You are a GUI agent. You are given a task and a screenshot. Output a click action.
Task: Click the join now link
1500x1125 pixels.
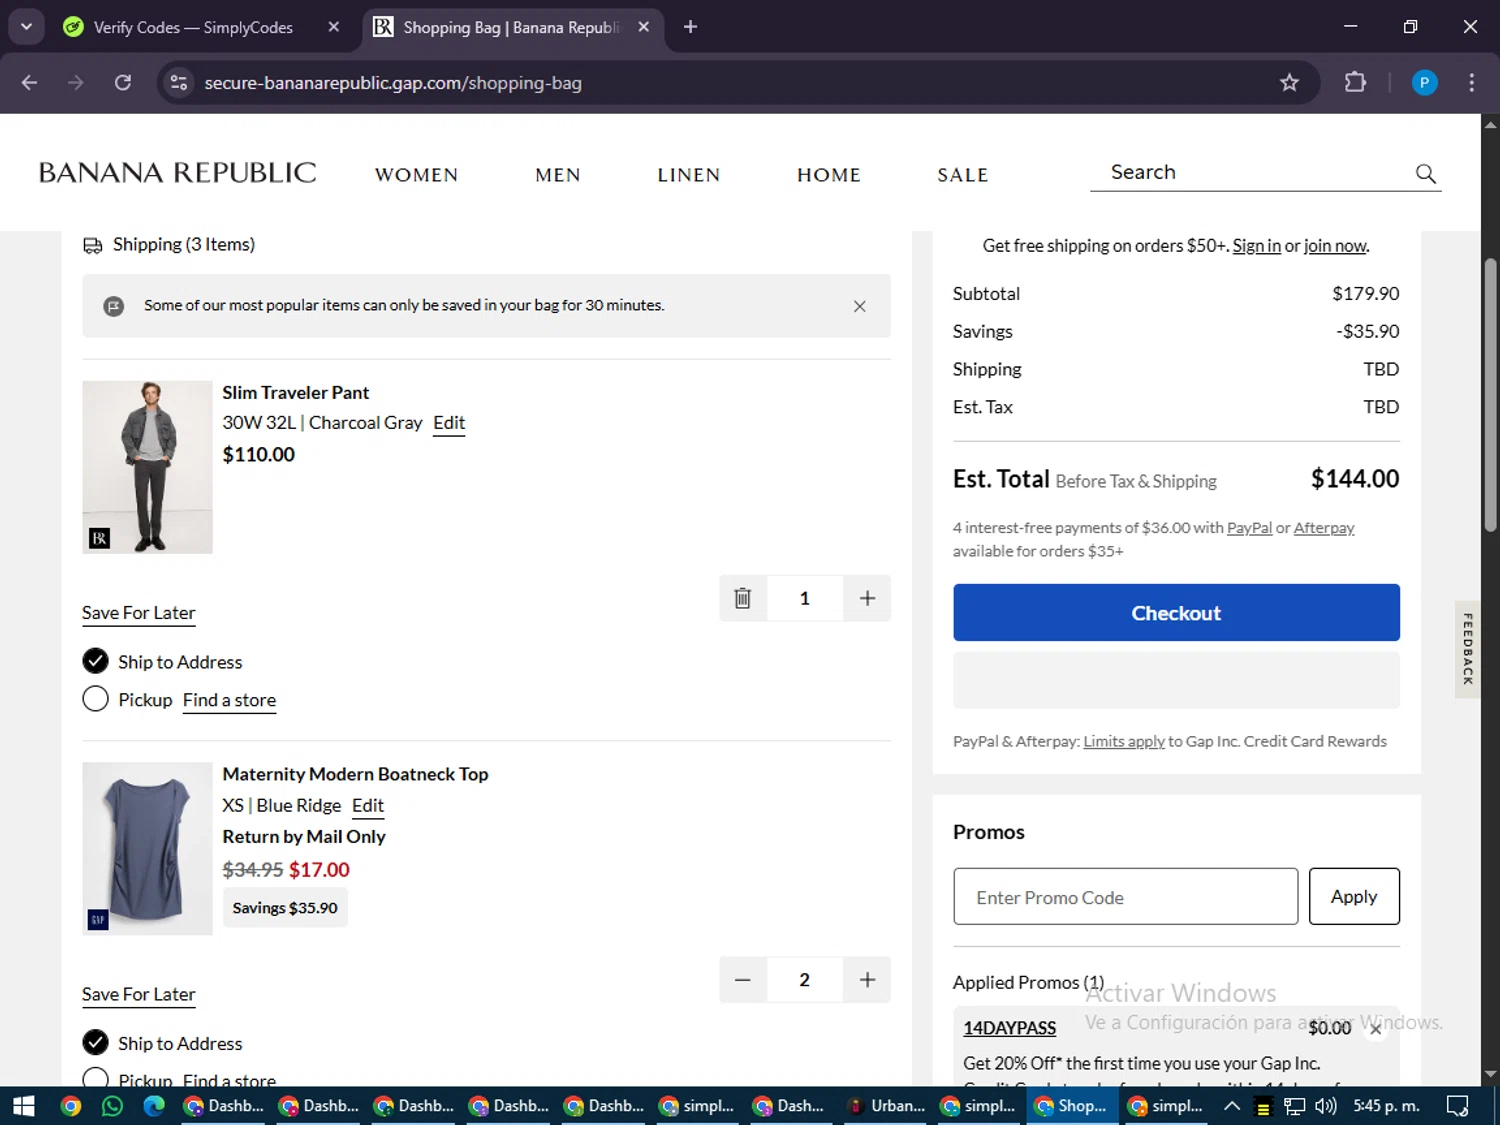tap(1335, 246)
